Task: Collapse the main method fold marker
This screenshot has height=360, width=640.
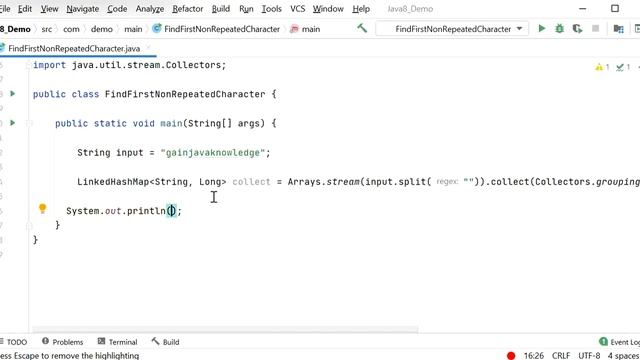Action: (29, 123)
